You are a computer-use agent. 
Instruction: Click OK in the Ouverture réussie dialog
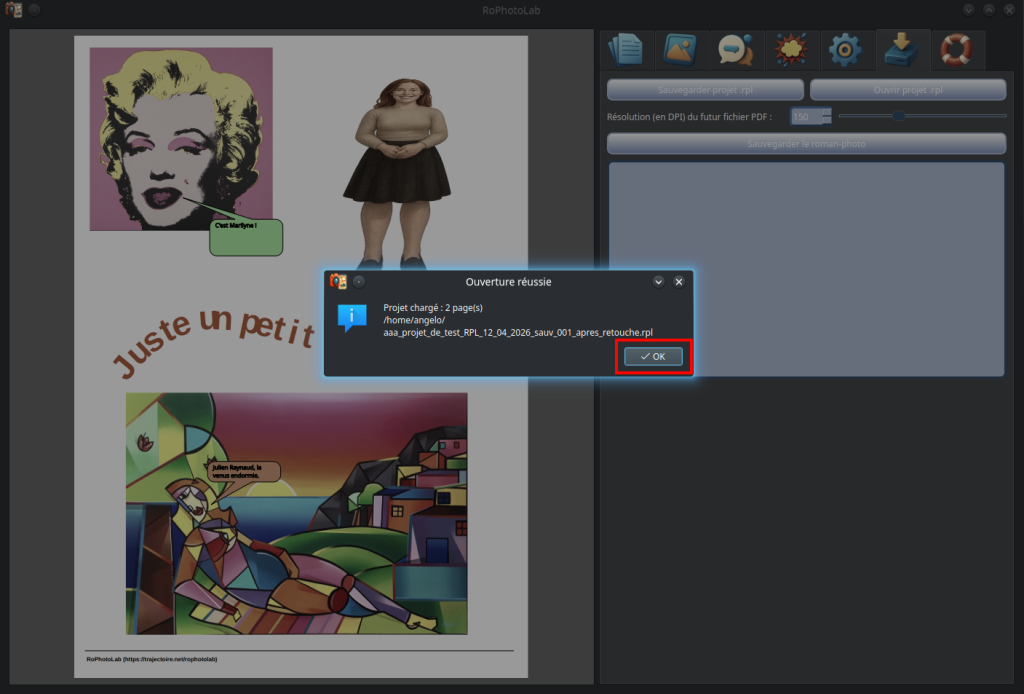tap(654, 357)
